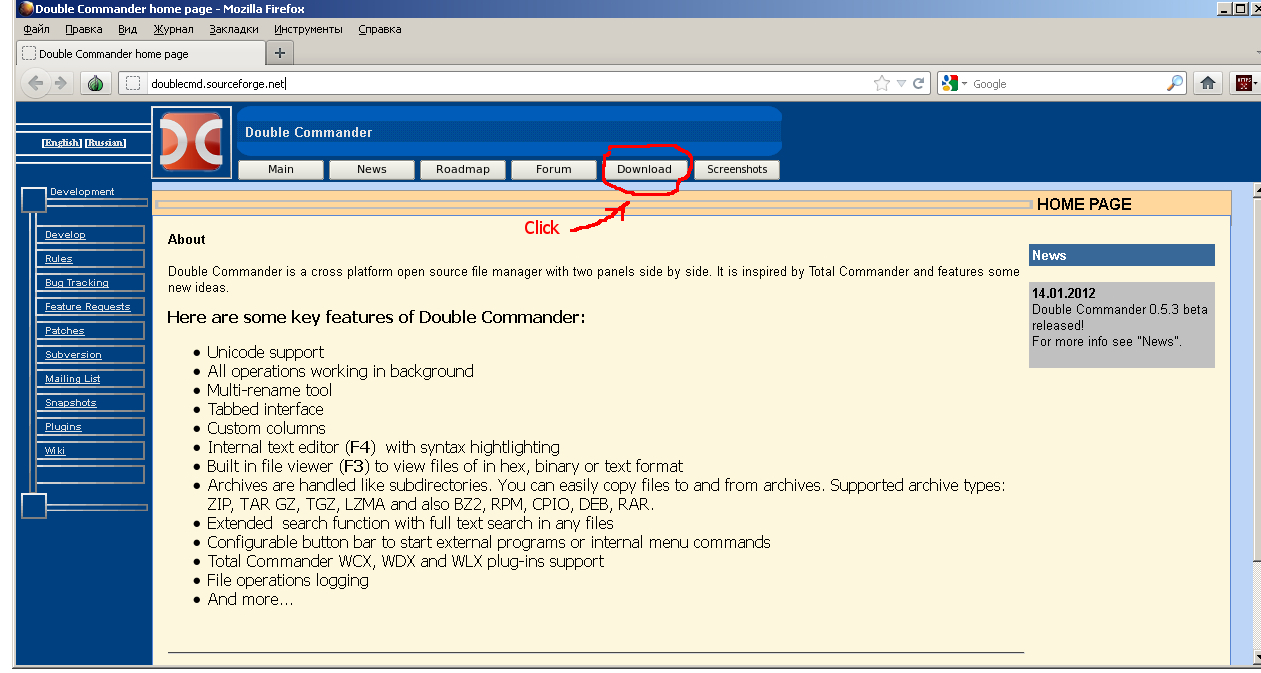Bookmark this page with the star icon
This screenshot has width=1261, height=673.
tap(881, 84)
